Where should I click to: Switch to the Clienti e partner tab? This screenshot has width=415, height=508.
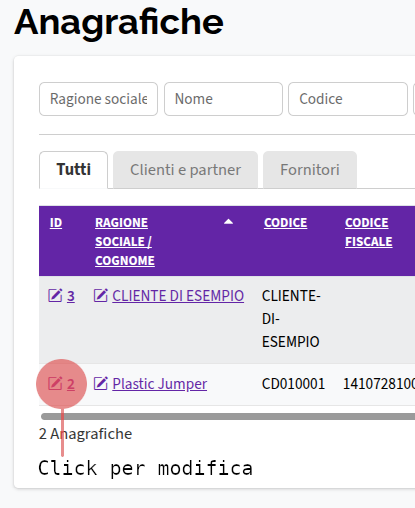pyautogui.click(x=185, y=170)
